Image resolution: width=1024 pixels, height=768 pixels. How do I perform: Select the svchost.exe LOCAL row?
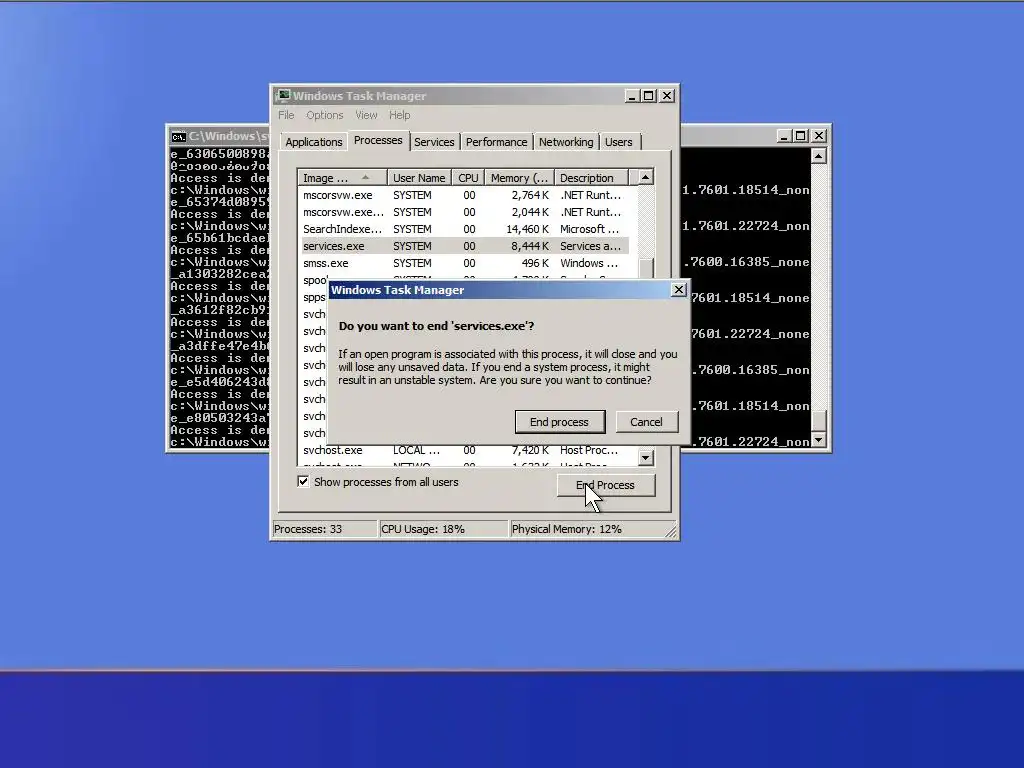pos(464,450)
